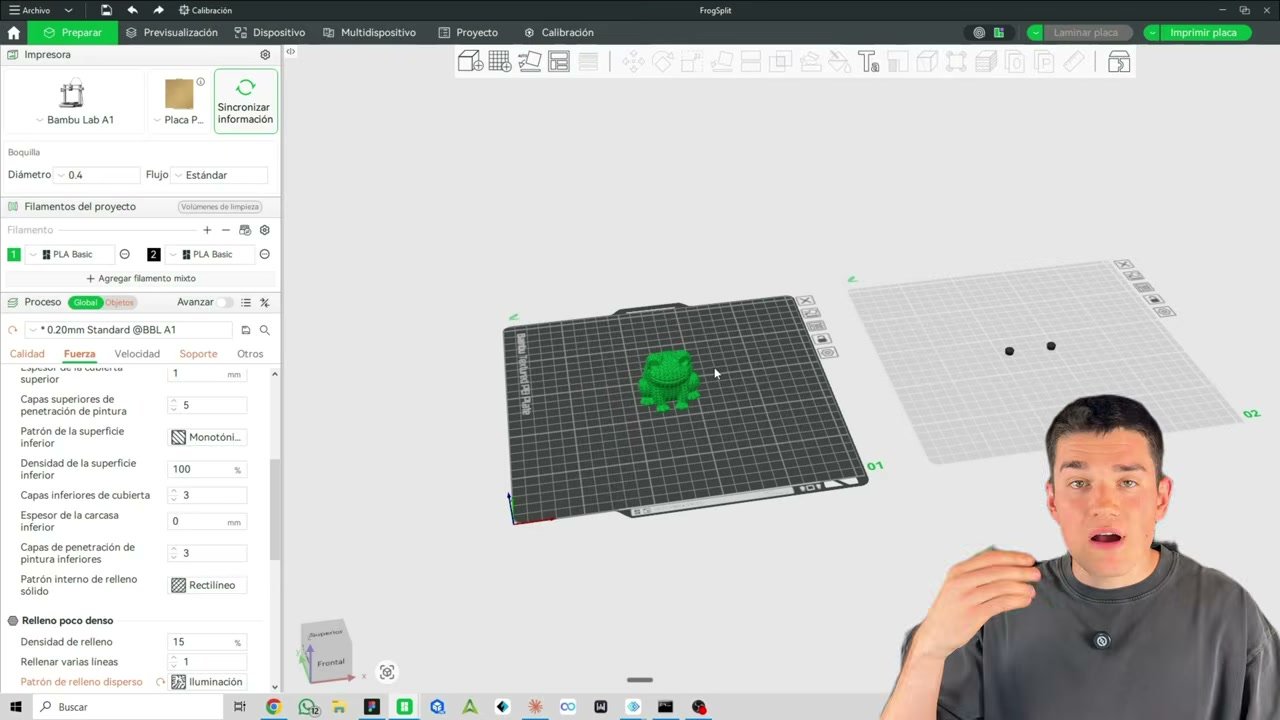
Task: Click the Undo arrow icon
Action: (x=132, y=10)
